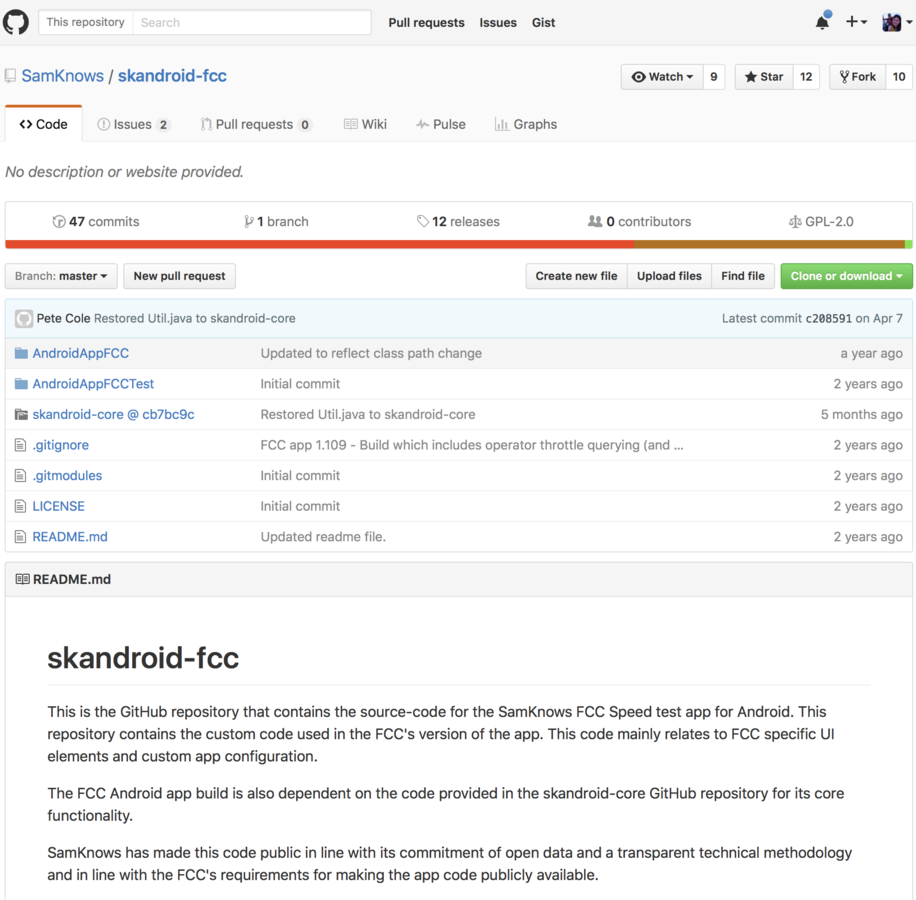This screenshot has height=900, width=916.
Task: Click the AndroidAppFCC folder icon
Action: pyautogui.click(x=21, y=353)
